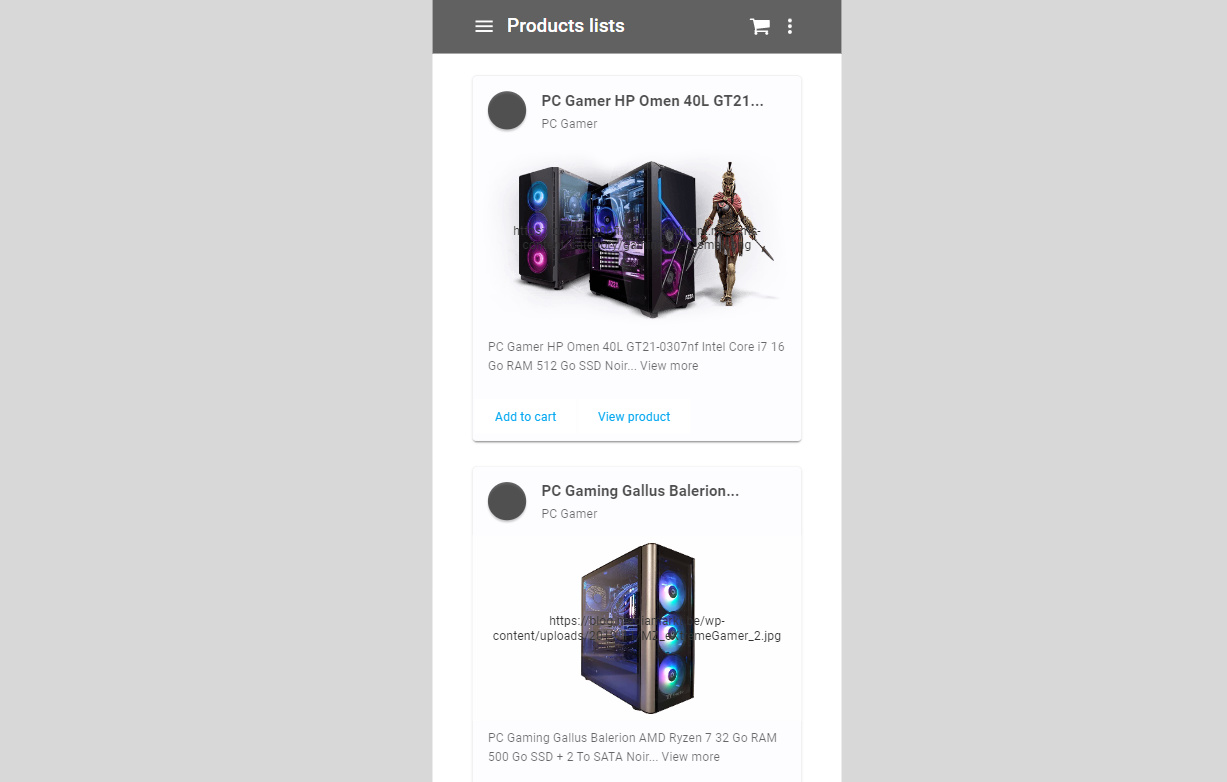Viewport: 1227px width, 782px height.
Task: Click the PC Gamer category under Gallus Balerion
Action: (x=569, y=514)
